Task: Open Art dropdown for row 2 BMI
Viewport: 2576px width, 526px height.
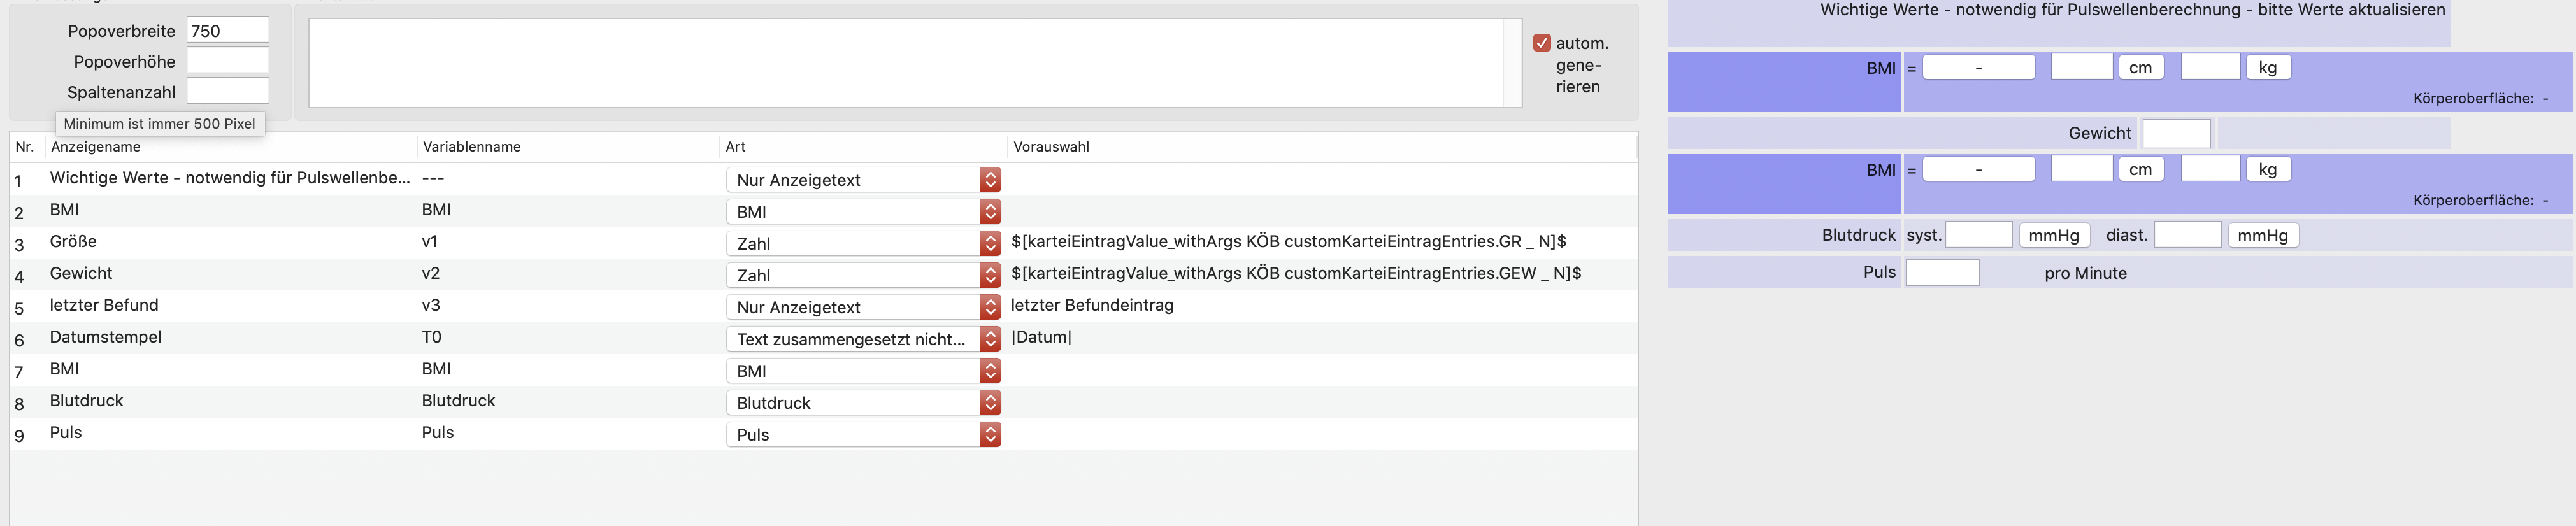Action: pos(863,212)
